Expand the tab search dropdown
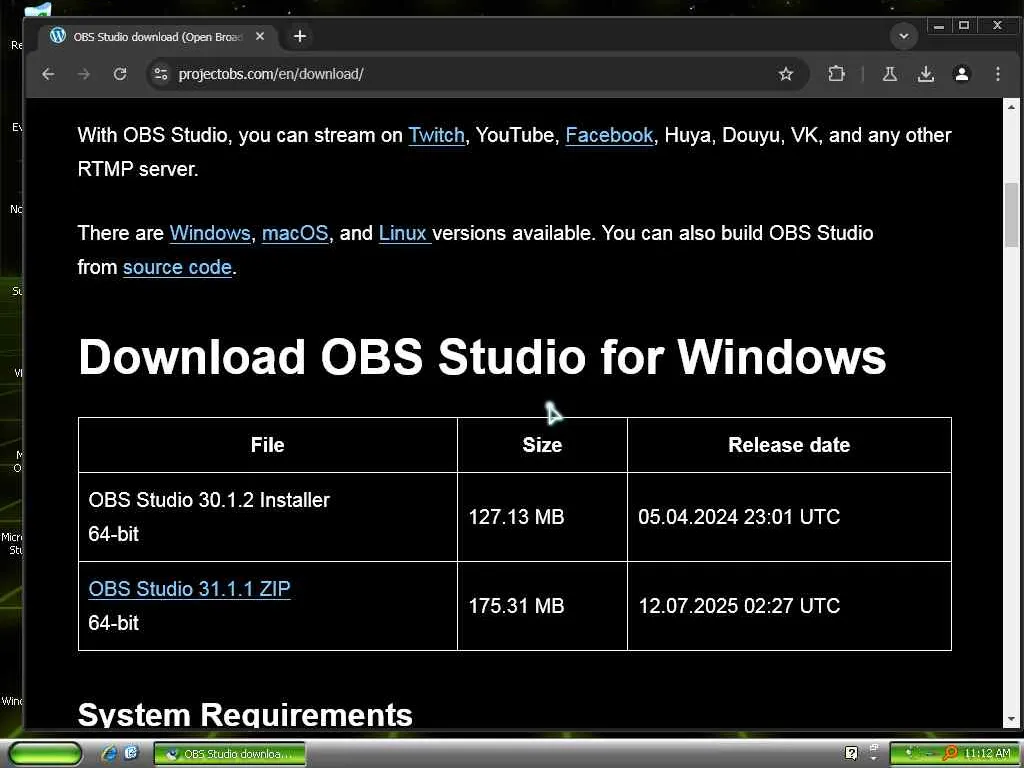Viewport: 1024px width, 768px height. click(904, 36)
